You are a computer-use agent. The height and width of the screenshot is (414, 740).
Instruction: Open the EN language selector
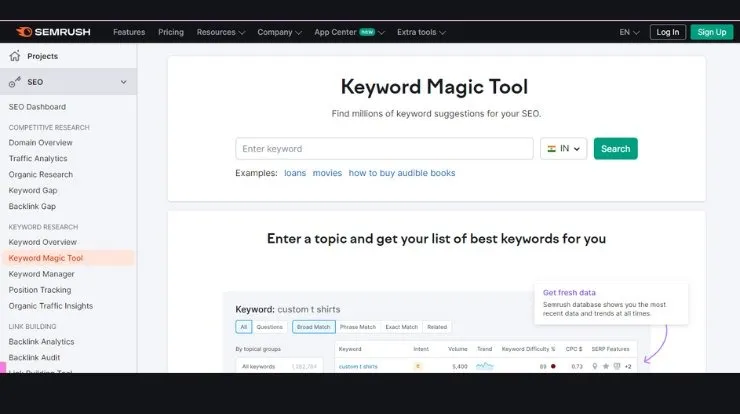tap(629, 32)
